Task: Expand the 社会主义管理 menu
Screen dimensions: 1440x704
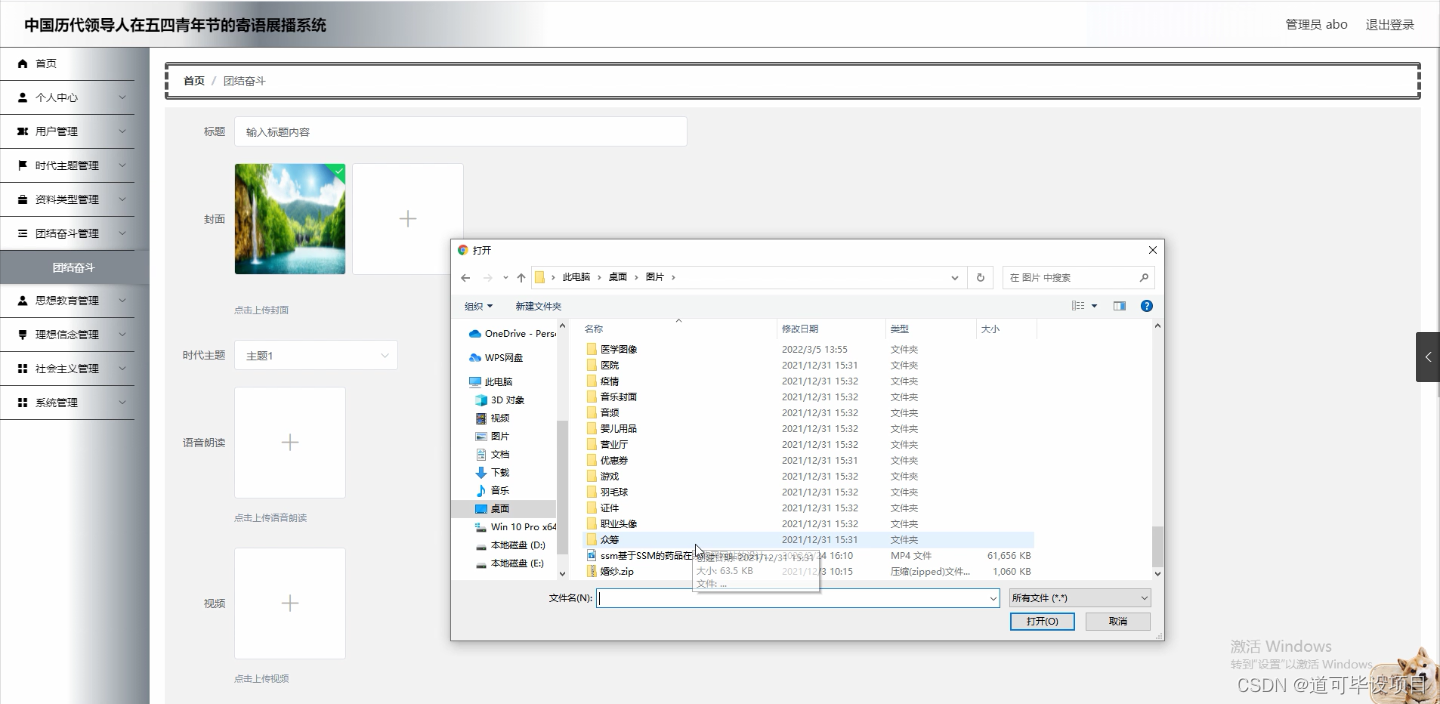Action: pos(67,369)
